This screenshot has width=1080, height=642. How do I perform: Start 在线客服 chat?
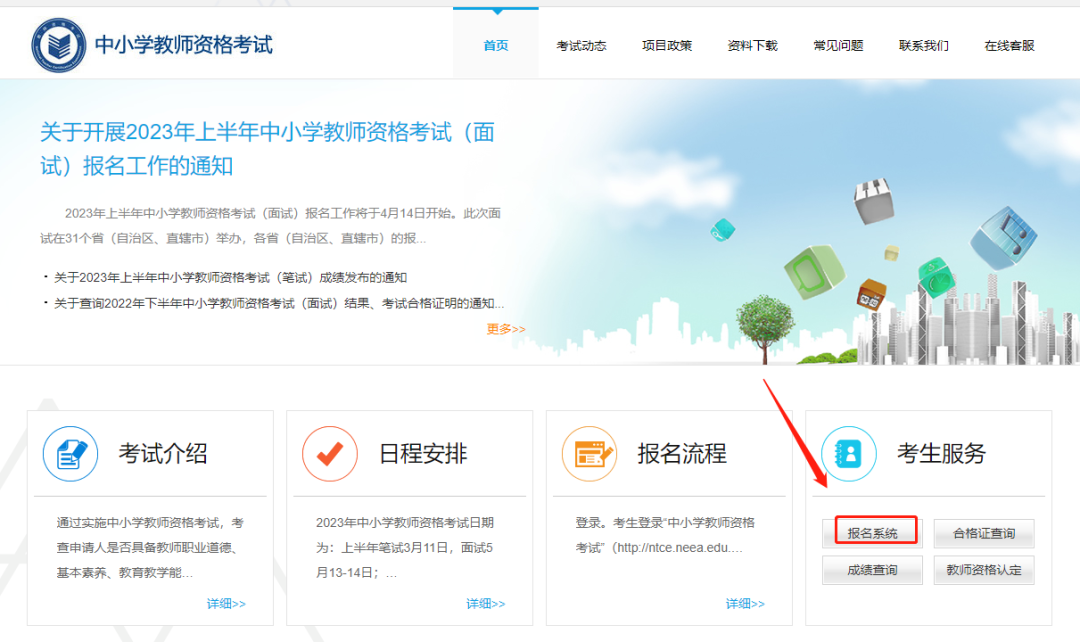pyautogui.click(x=1008, y=45)
